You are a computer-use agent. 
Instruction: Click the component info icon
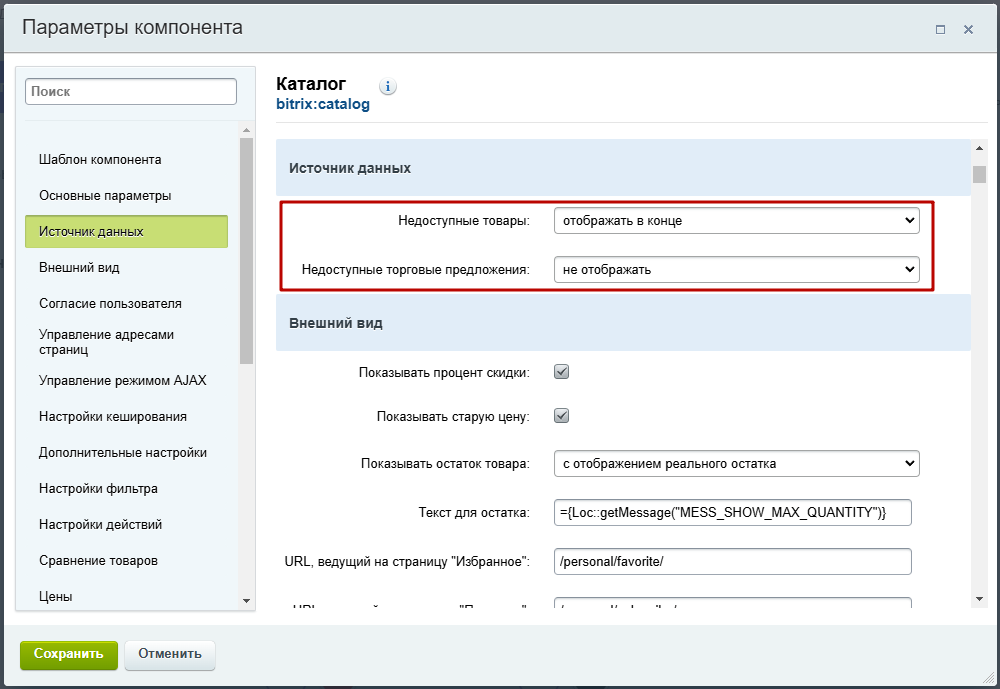(387, 86)
